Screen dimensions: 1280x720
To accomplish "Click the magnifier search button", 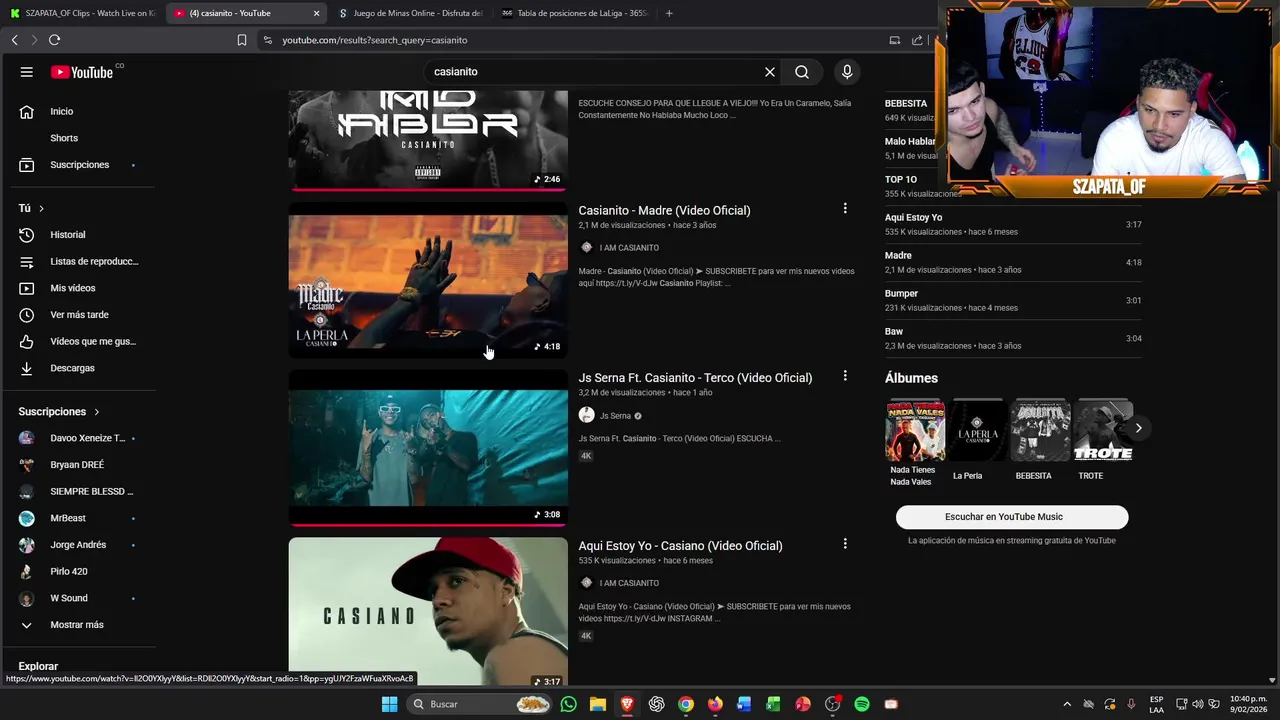I will pos(802,72).
